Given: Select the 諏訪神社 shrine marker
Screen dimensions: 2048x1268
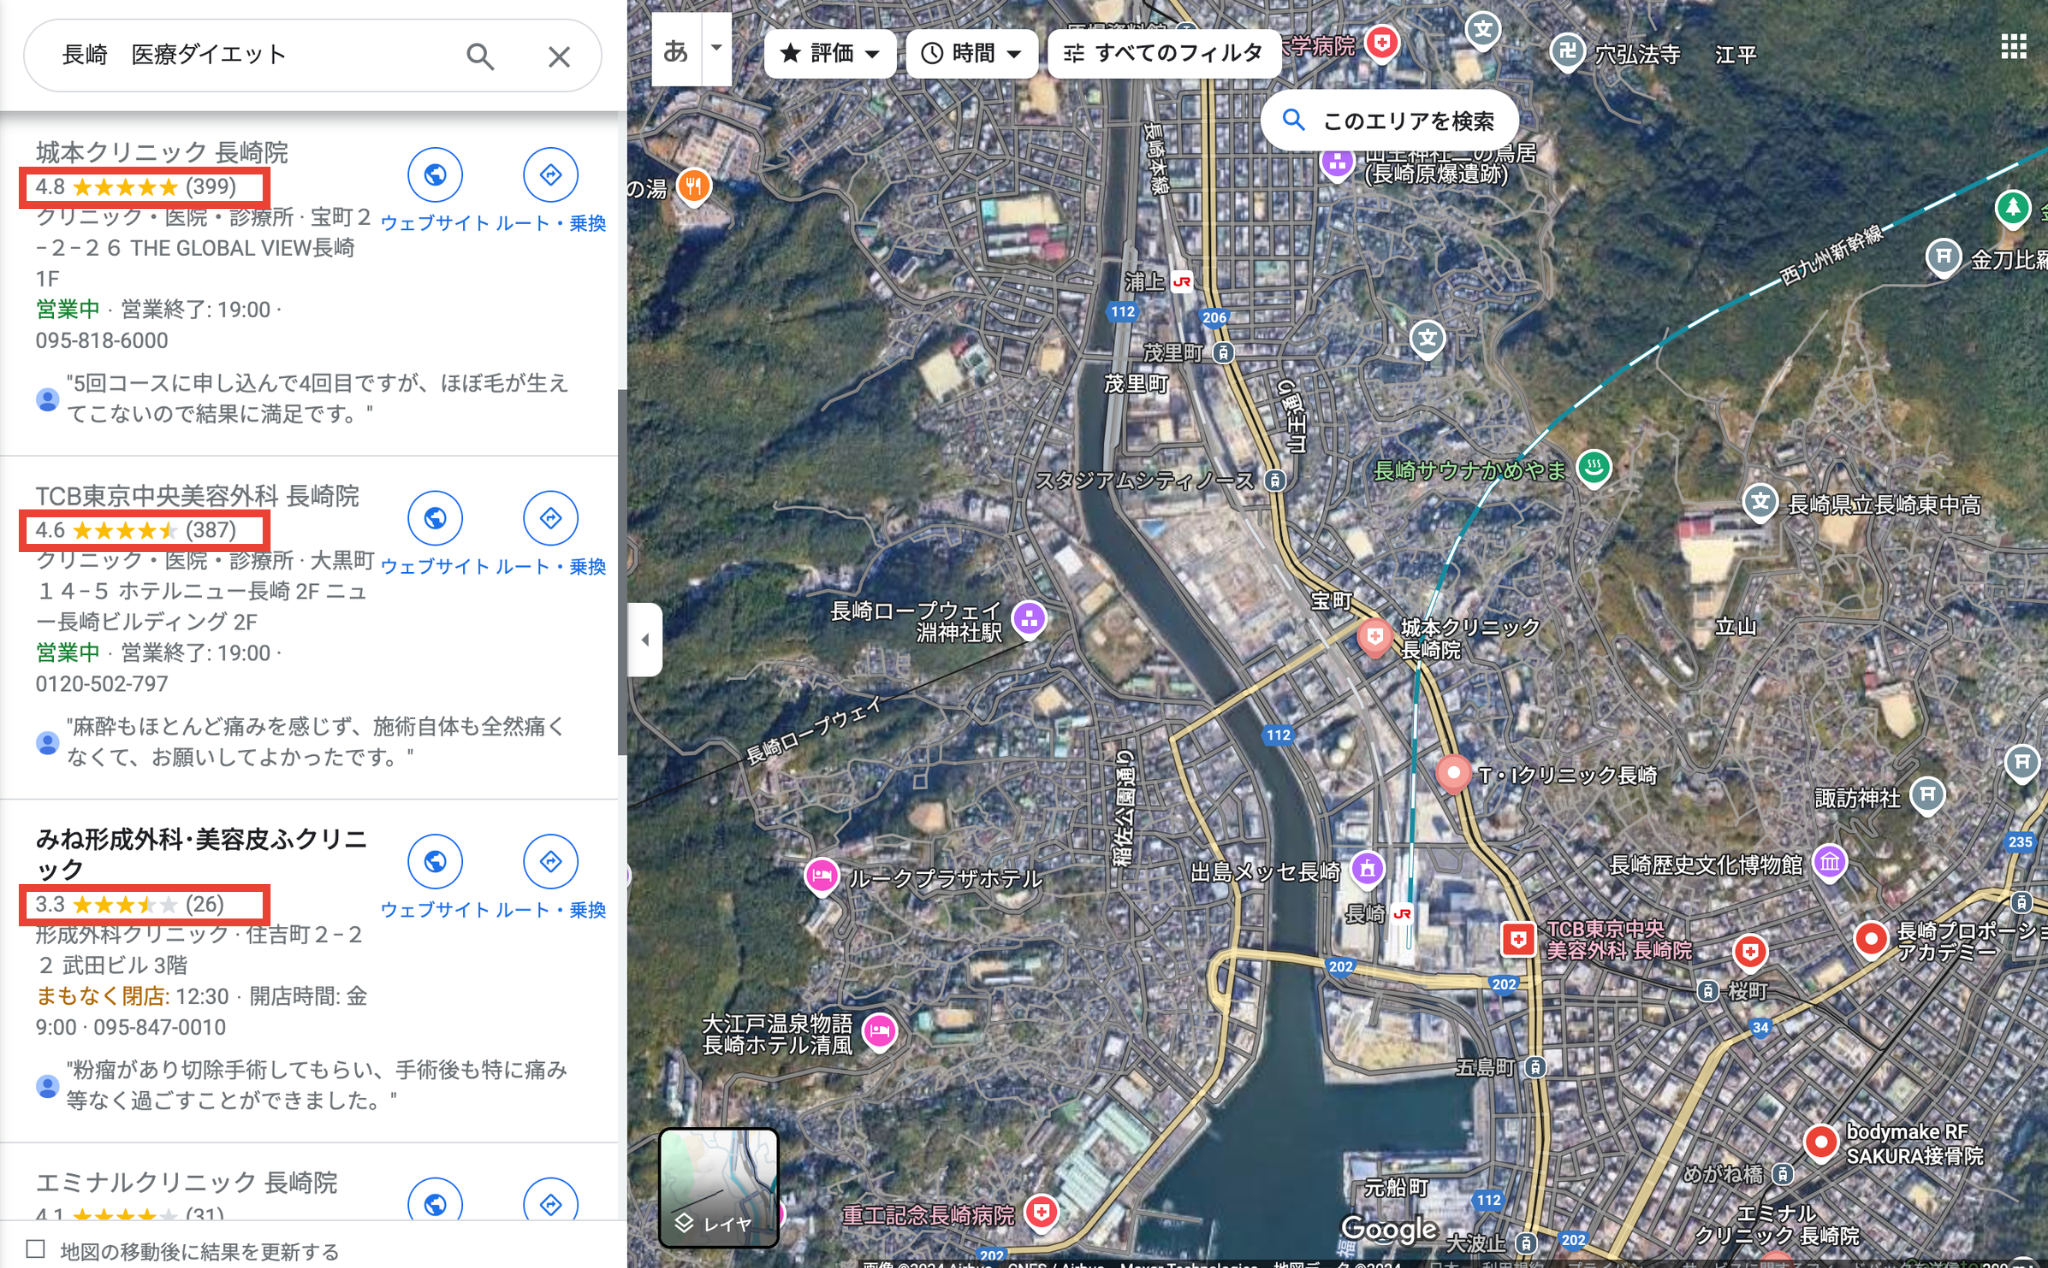Looking at the screenshot, I should 1927,796.
